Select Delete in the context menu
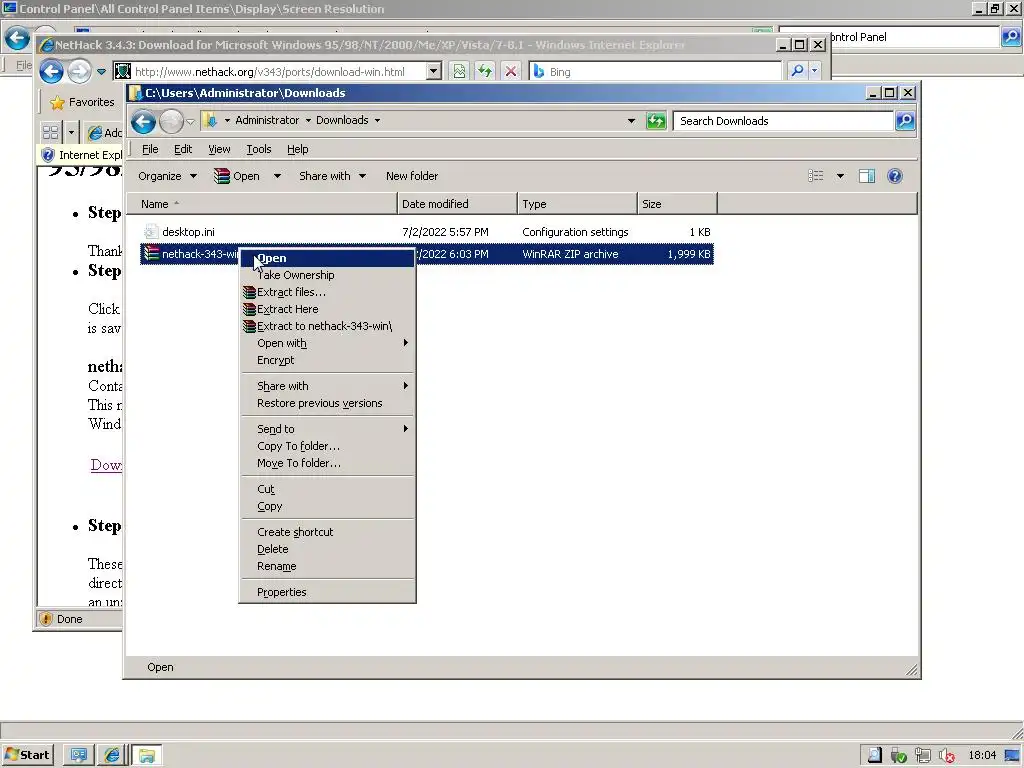The height and width of the screenshot is (768, 1024). pos(328,549)
